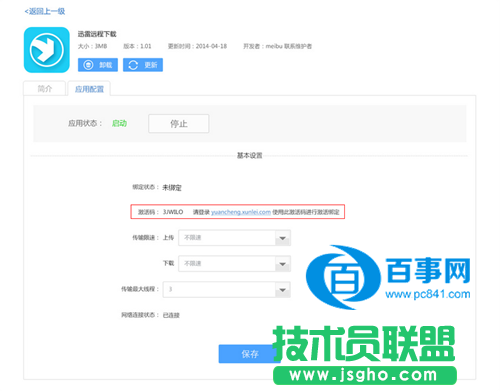Expand the 传输最大线程 dropdown
Image resolution: width=500 pixels, height=391 pixels.
(x=227, y=289)
